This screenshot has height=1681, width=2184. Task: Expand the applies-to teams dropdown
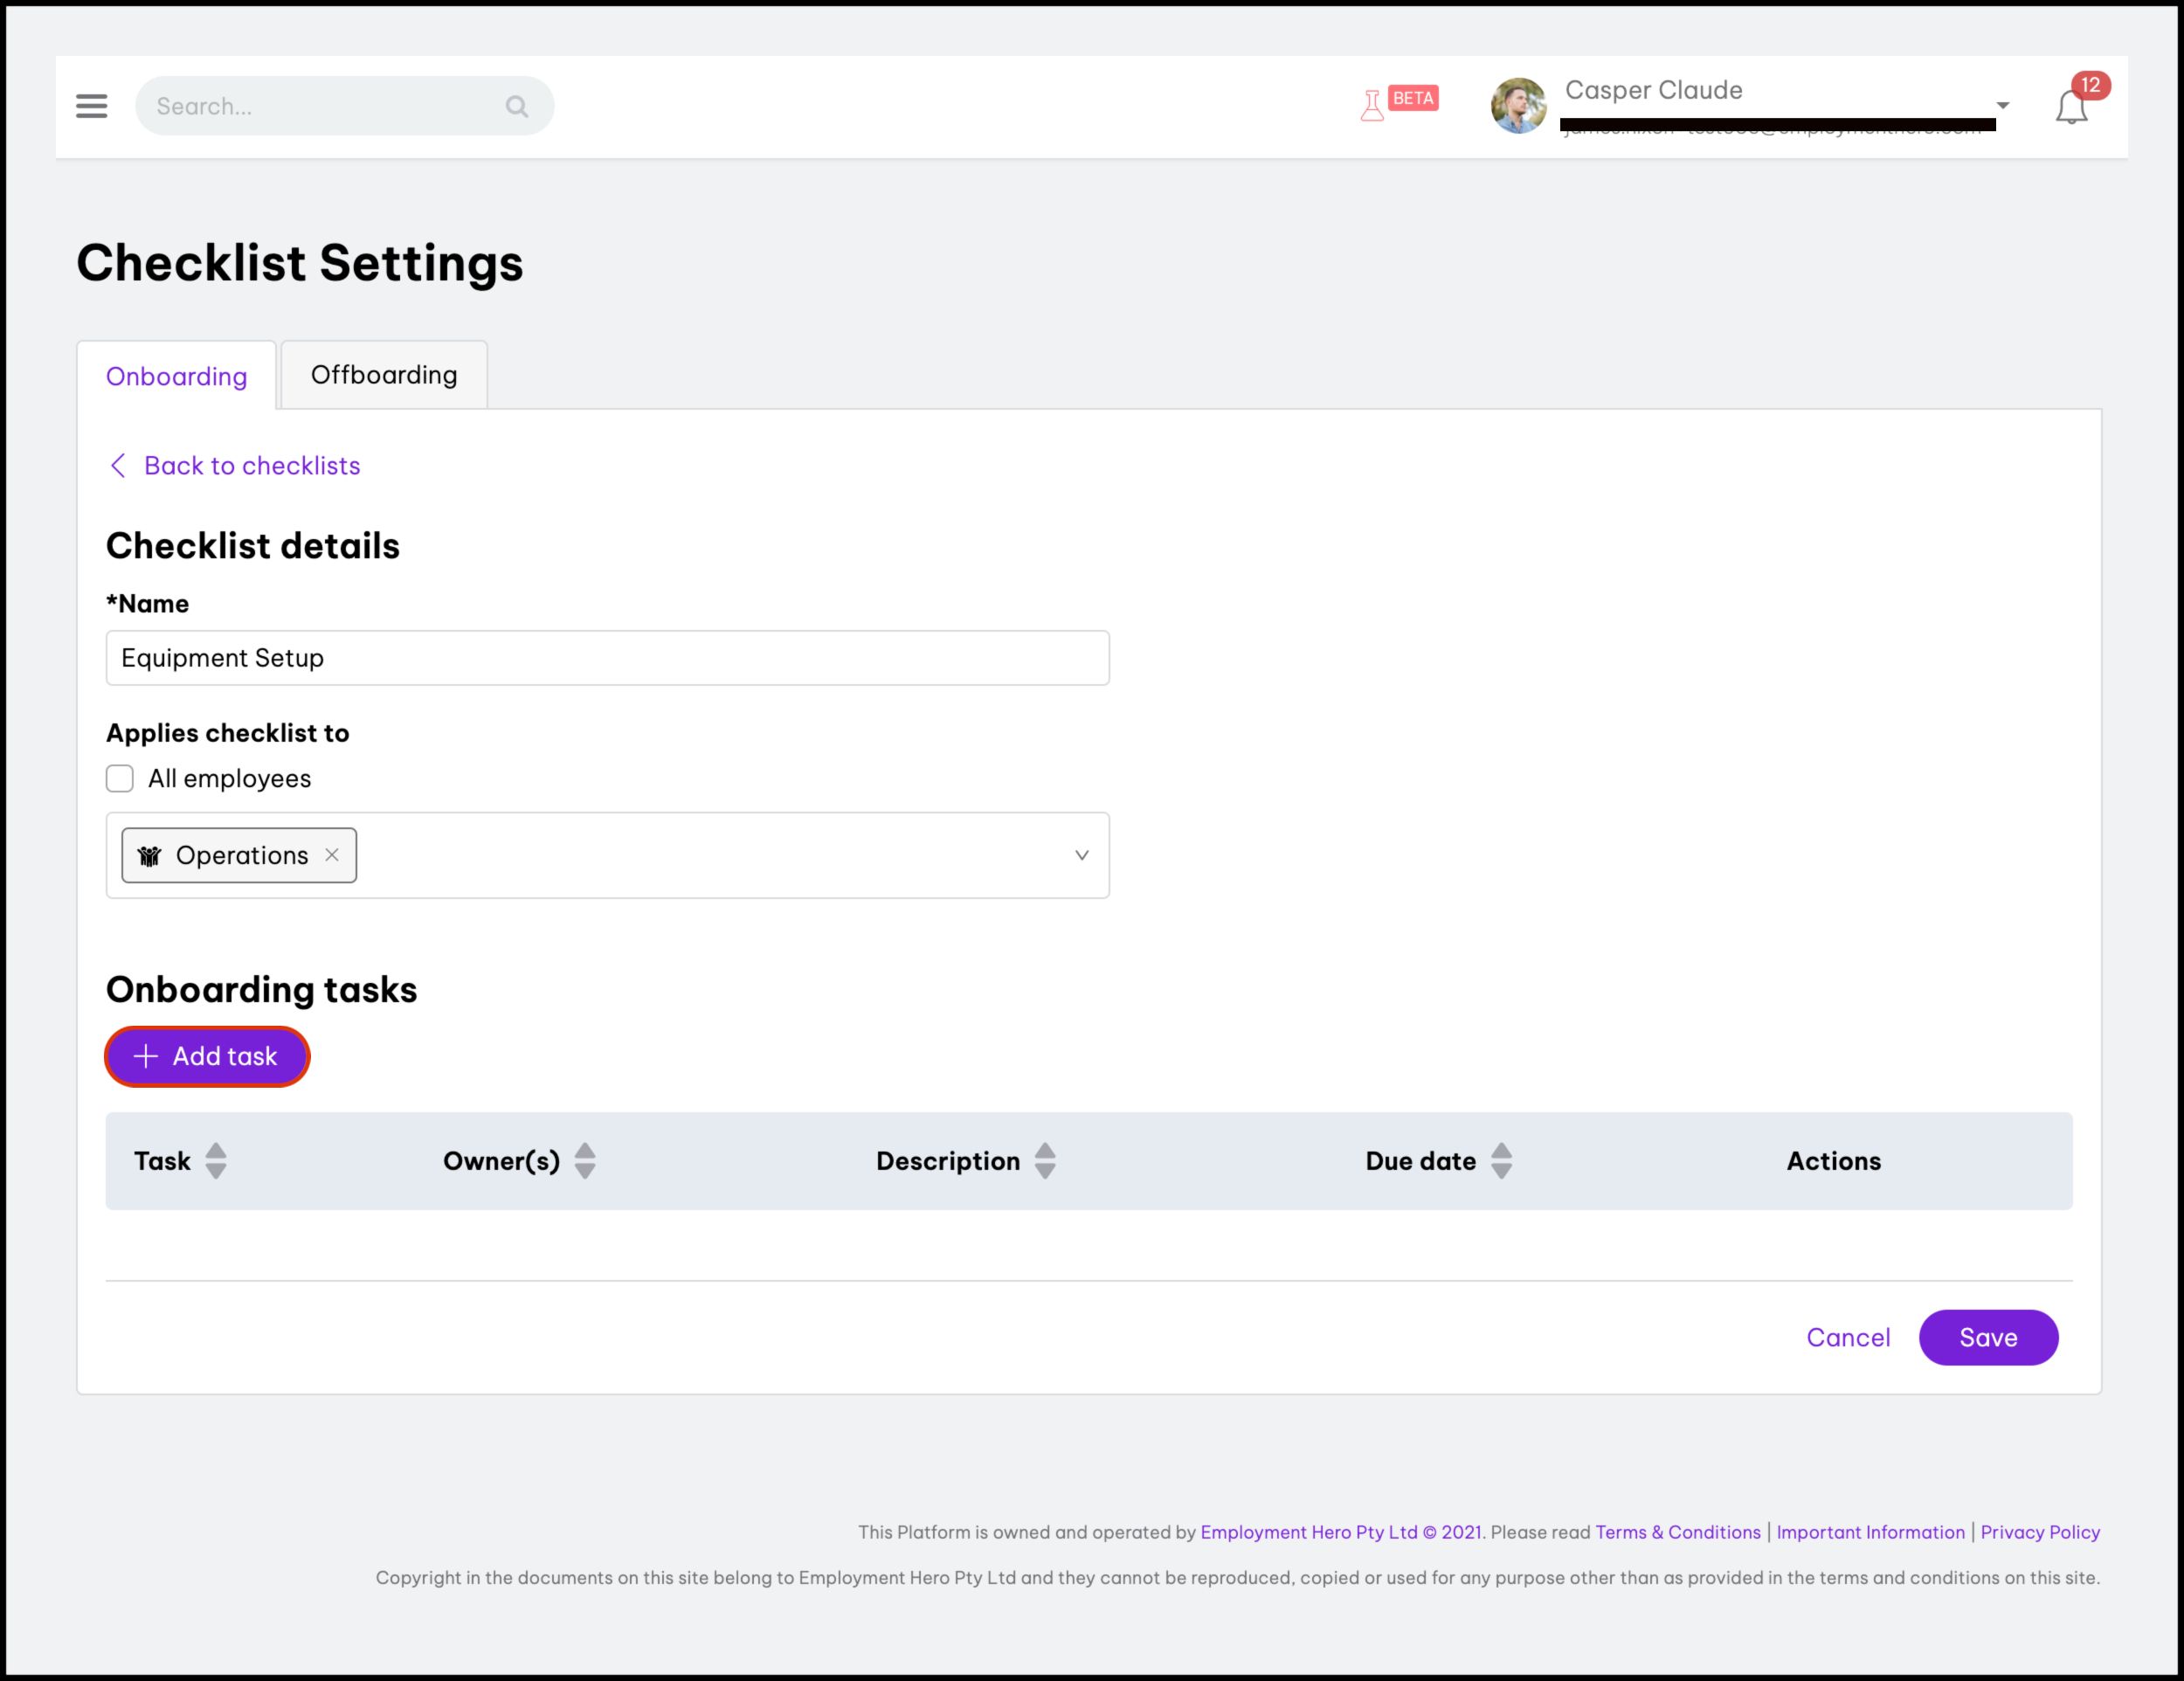(x=1082, y=855)
